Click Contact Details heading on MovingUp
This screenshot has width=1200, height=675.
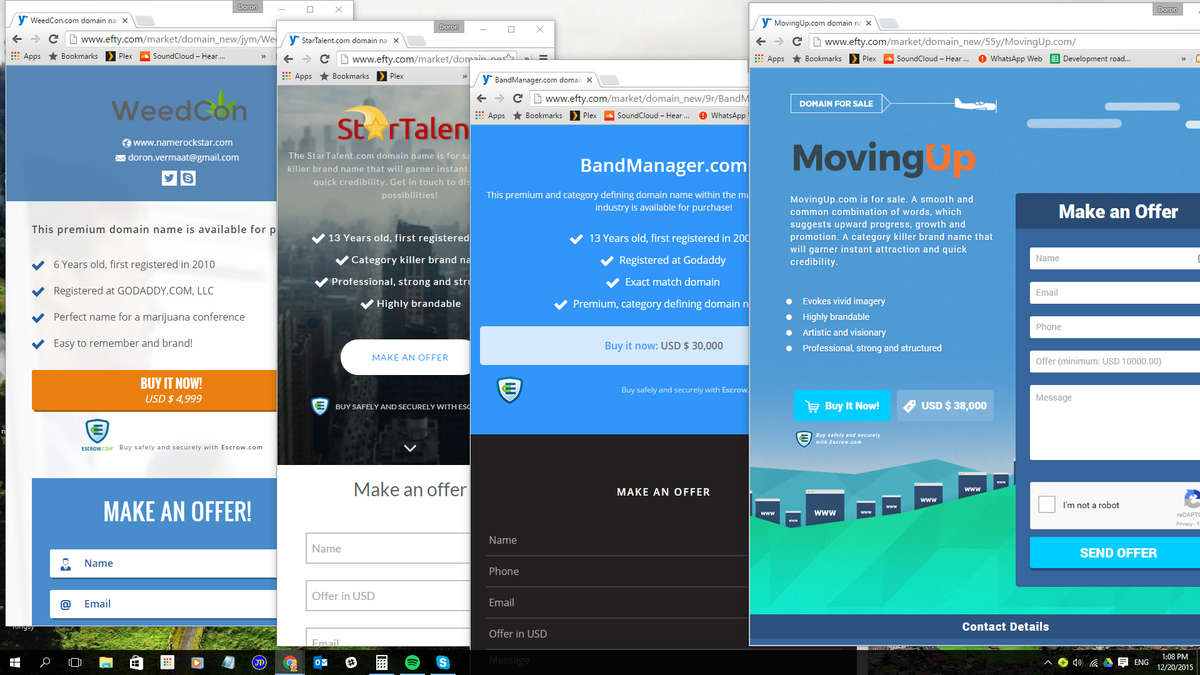[1005, 627]
